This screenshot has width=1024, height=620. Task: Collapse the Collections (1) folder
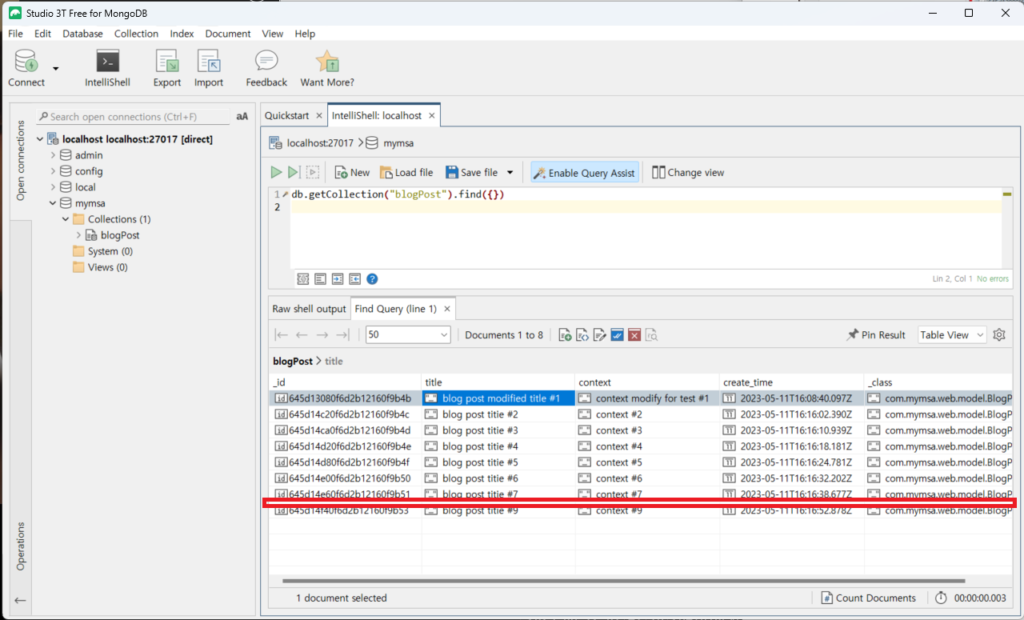(x=65, y=220)
